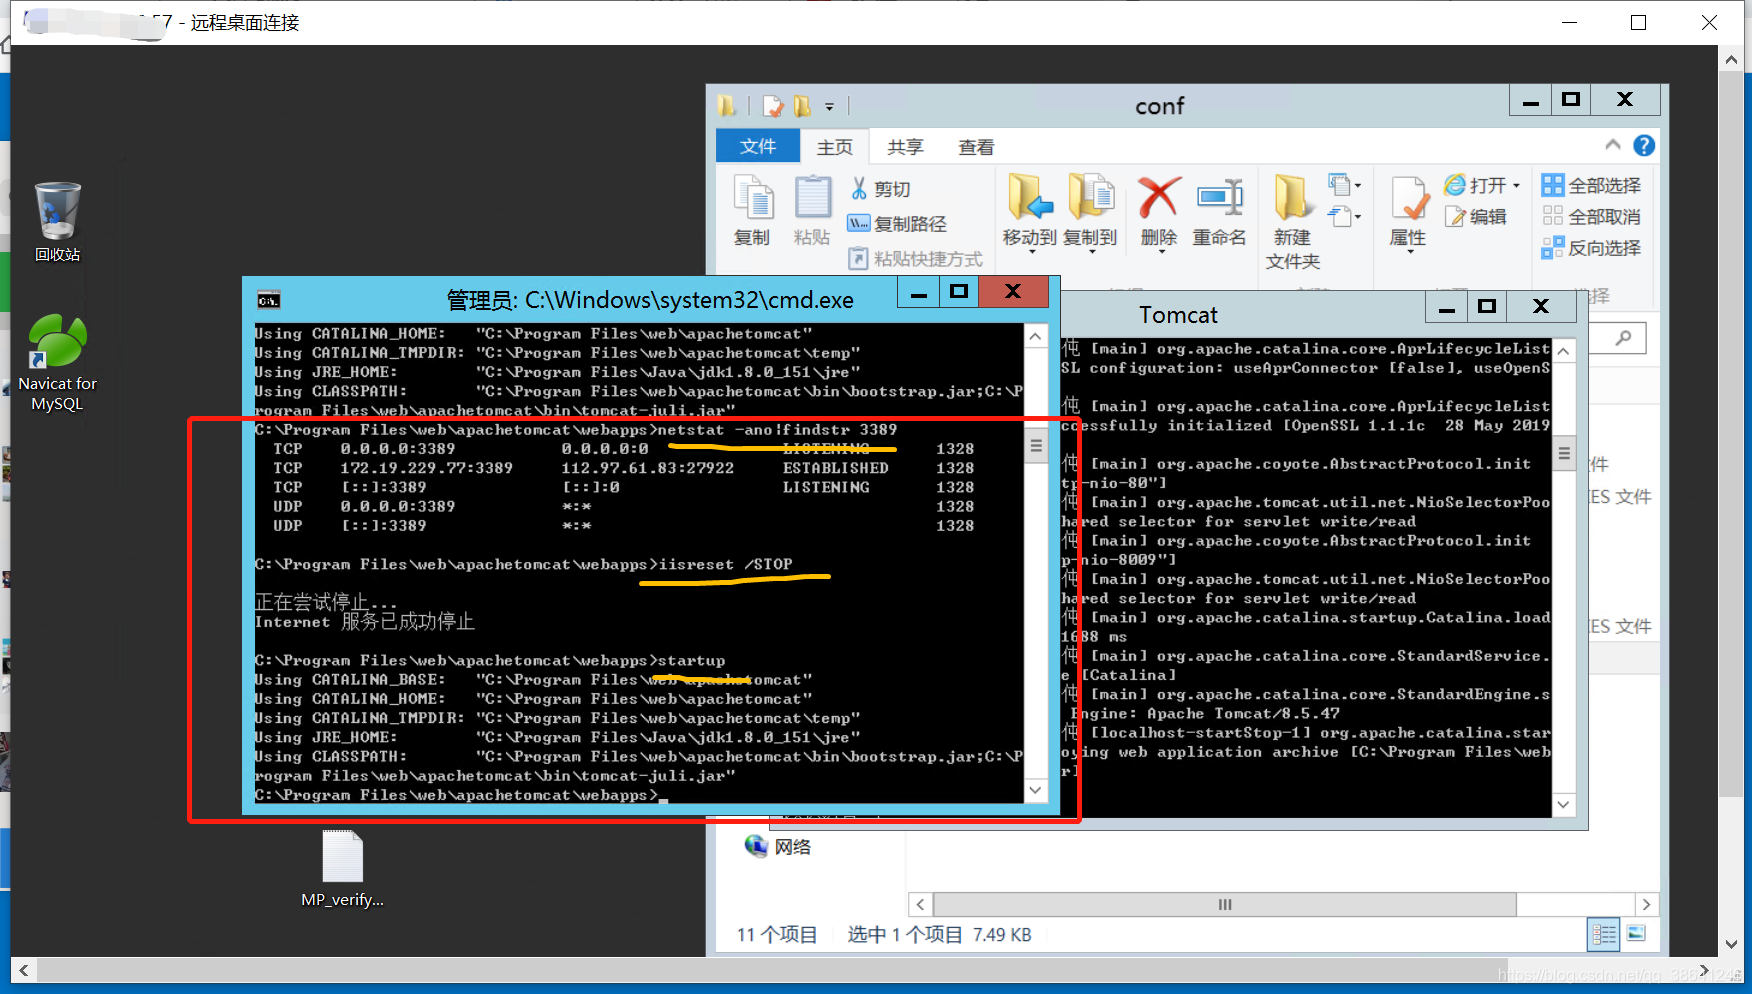Expand easy access dropdown below new item
The height and width of the screenshot is (994, 1752).
point(1344,216)
